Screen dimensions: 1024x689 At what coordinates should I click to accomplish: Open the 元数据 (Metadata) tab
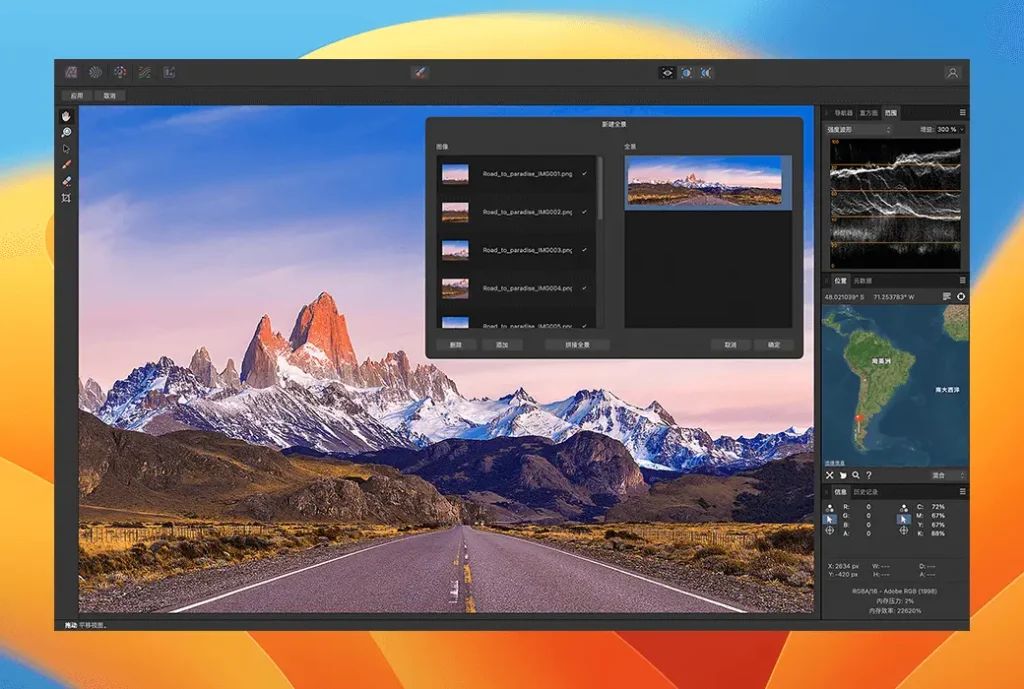click(x=863, y=281)
